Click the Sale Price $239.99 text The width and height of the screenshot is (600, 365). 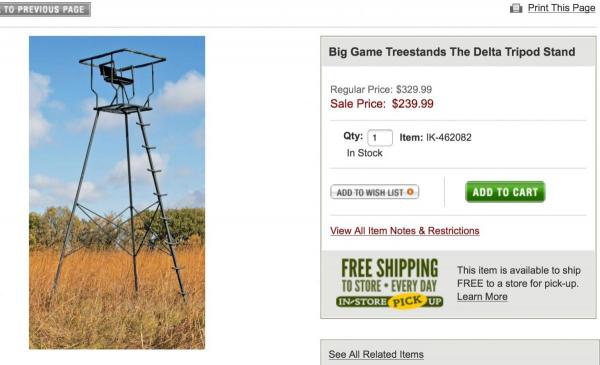382,104
